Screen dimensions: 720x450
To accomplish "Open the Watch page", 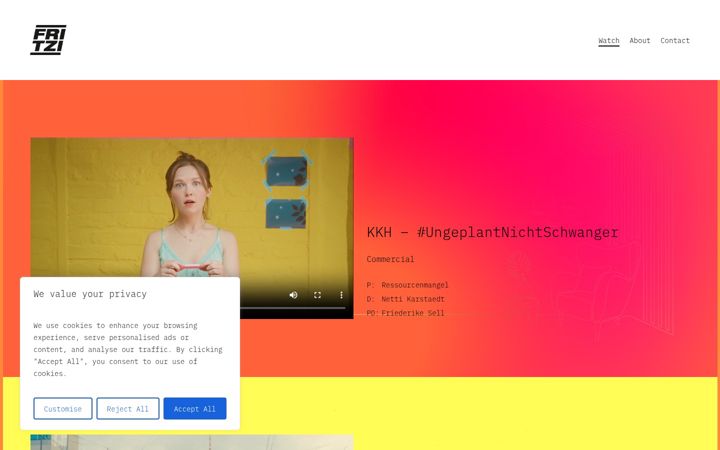I will point(609,40).
